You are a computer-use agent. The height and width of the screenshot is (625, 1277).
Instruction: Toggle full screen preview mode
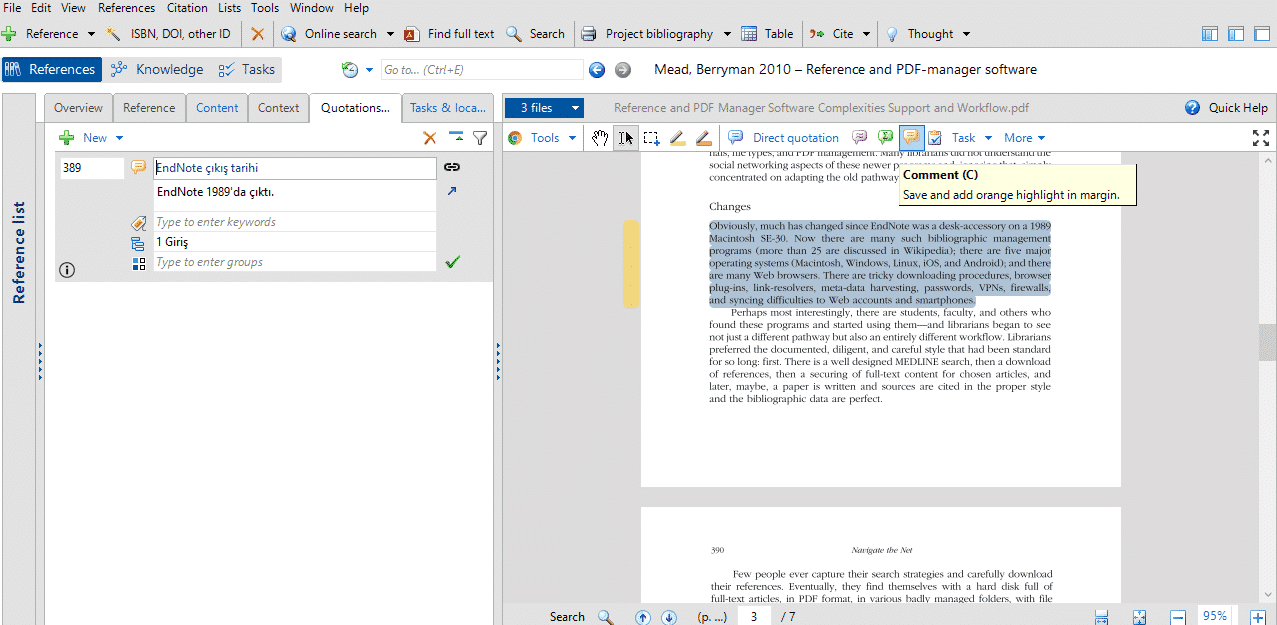pos(1261,138)
